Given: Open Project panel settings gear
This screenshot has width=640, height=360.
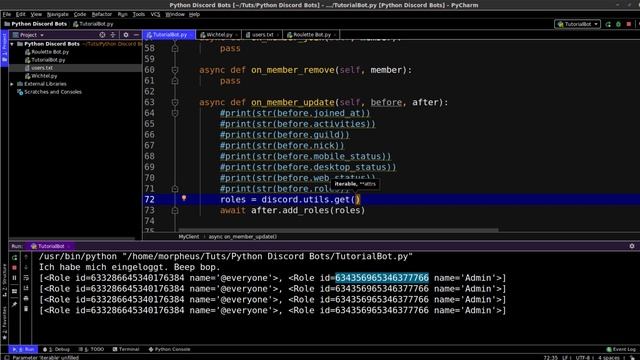Looking at the screenshot, I should coord(126,35).
